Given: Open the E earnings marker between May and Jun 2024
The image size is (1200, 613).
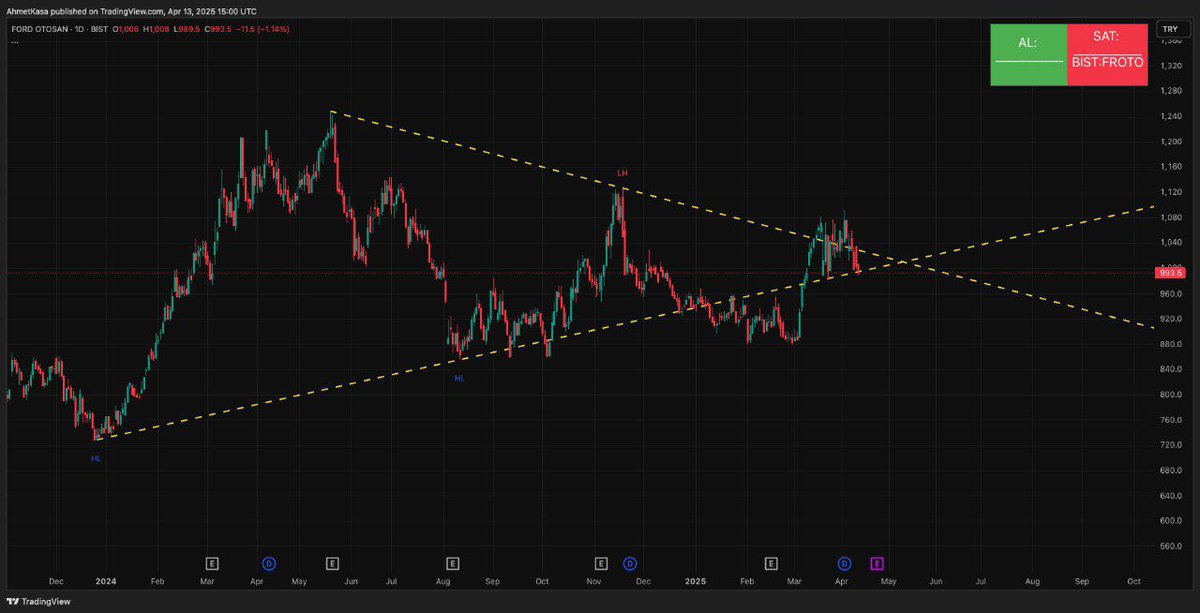Looking at the screenshot, I should pyautogui.click(x=332, y=564).
